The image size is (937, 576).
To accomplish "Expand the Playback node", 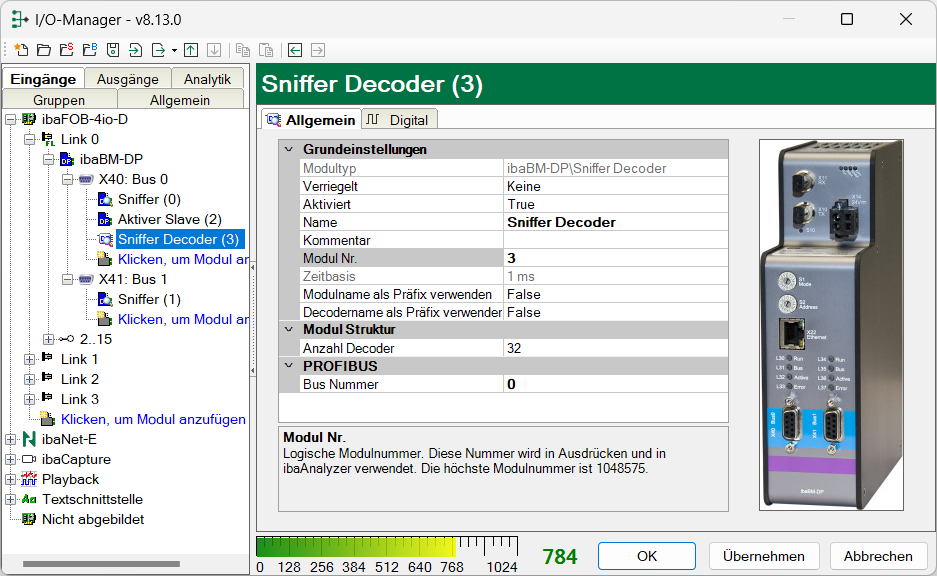I will click(x=10, y=480).
